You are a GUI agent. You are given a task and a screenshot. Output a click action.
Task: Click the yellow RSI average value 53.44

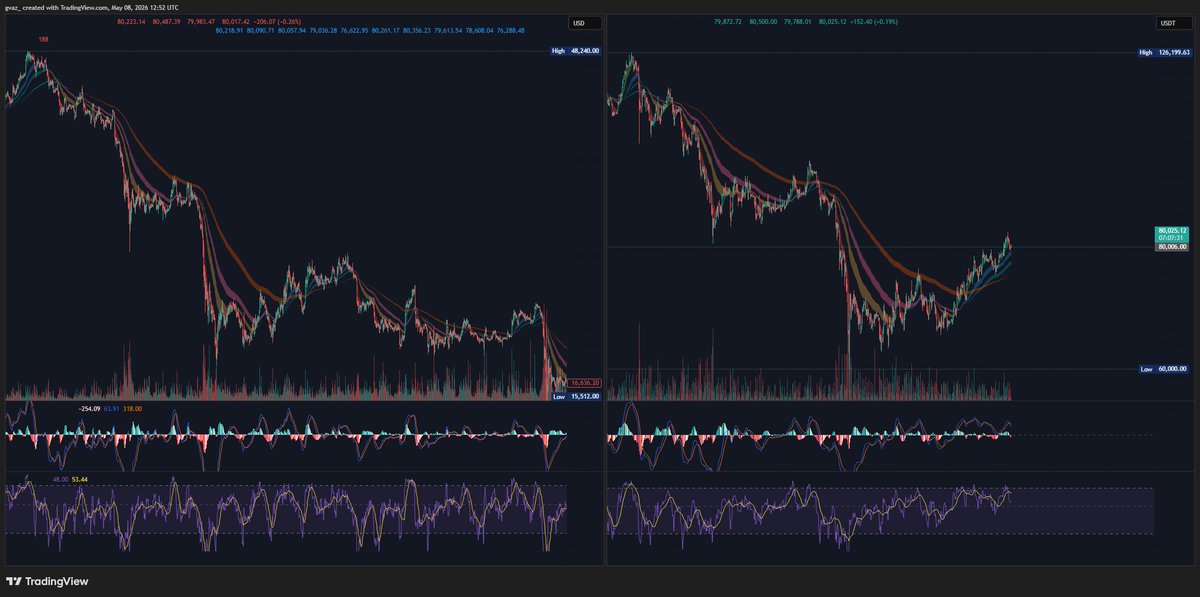point(81,480)
